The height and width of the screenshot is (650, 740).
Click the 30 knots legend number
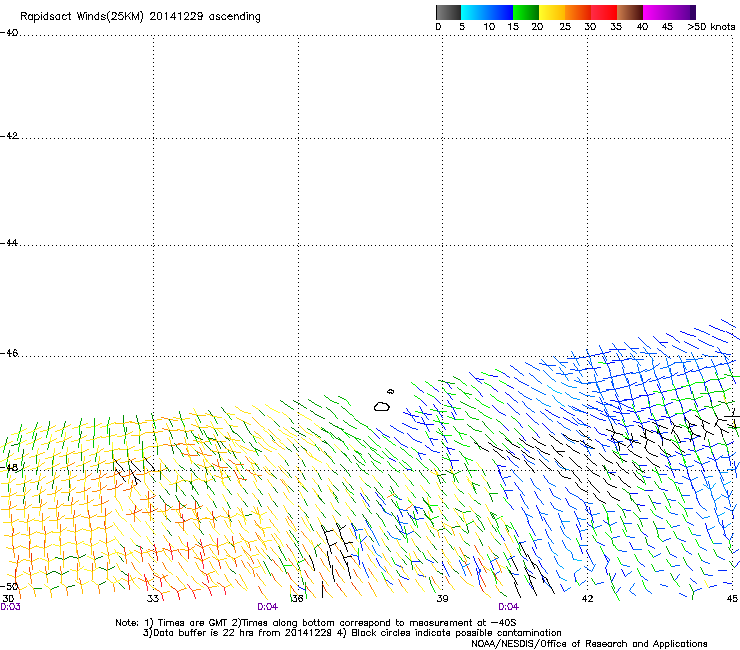click(x=590, y=27)
